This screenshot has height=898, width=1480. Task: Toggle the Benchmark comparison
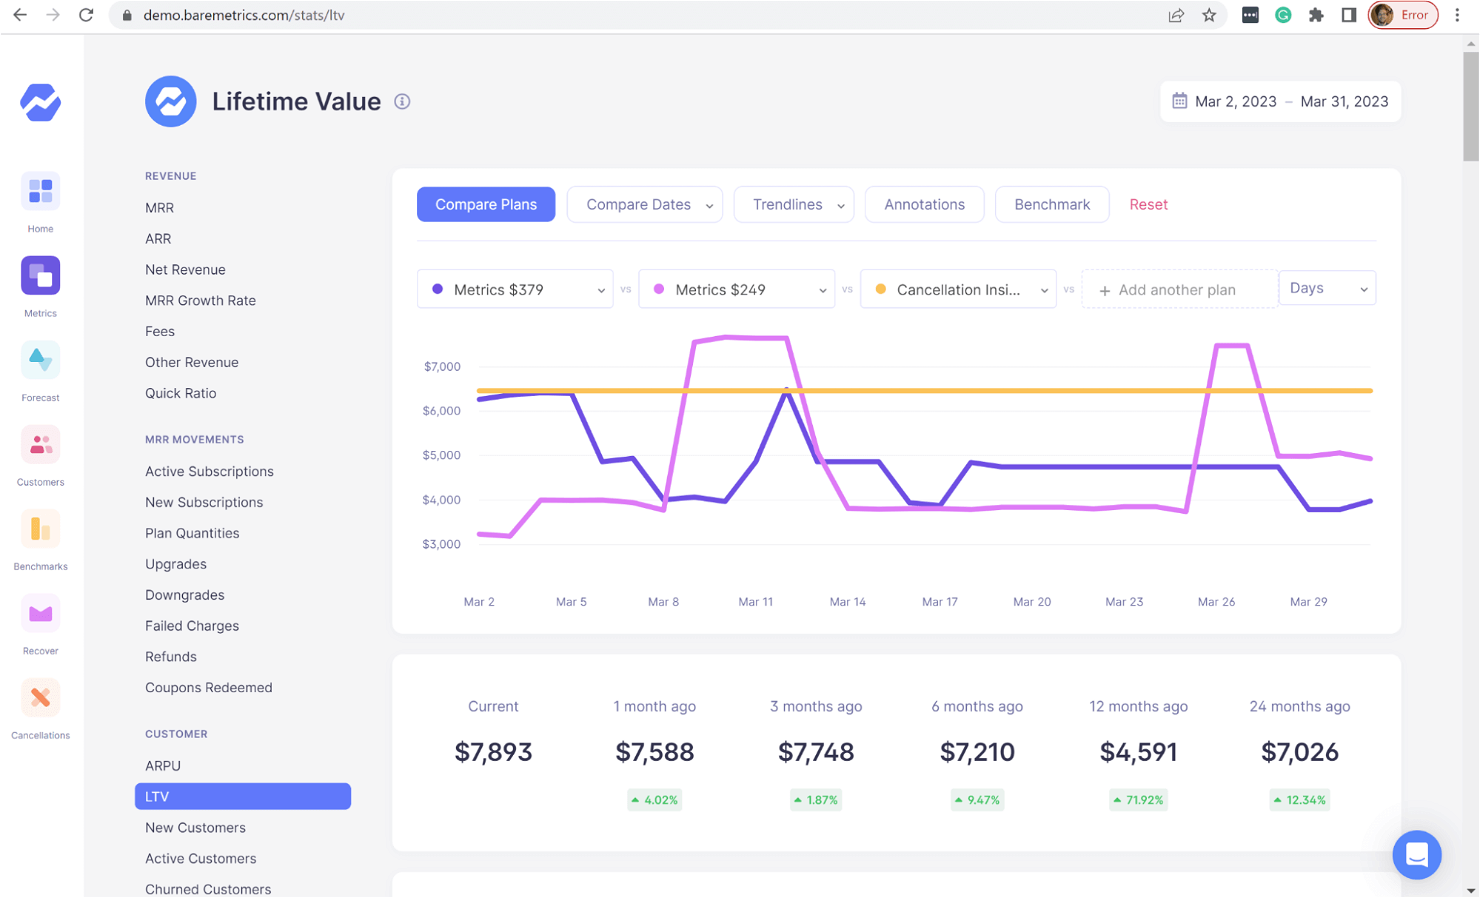(1052, 204)
